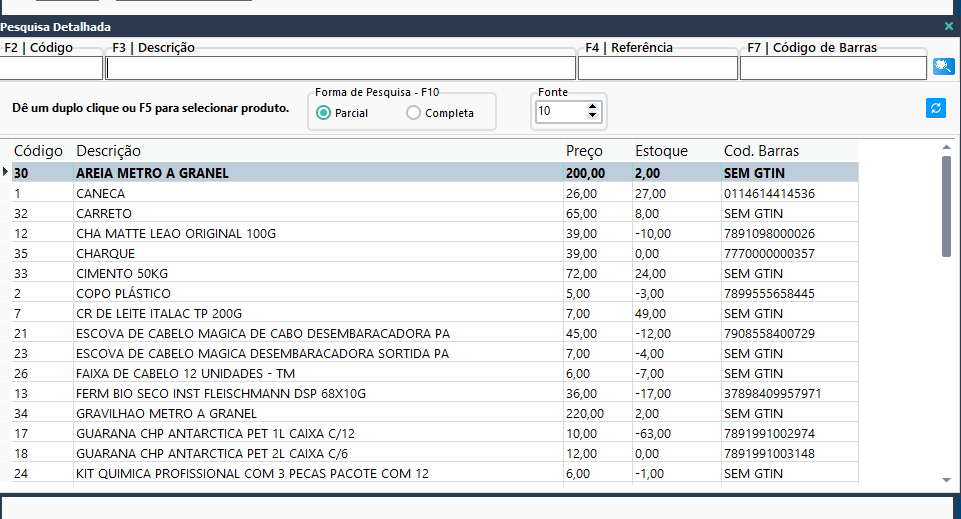The width and height of the screenshot is (961, 519).
Task: Click barcode 7899555658445 cell
Action: (x=789, y=294)
